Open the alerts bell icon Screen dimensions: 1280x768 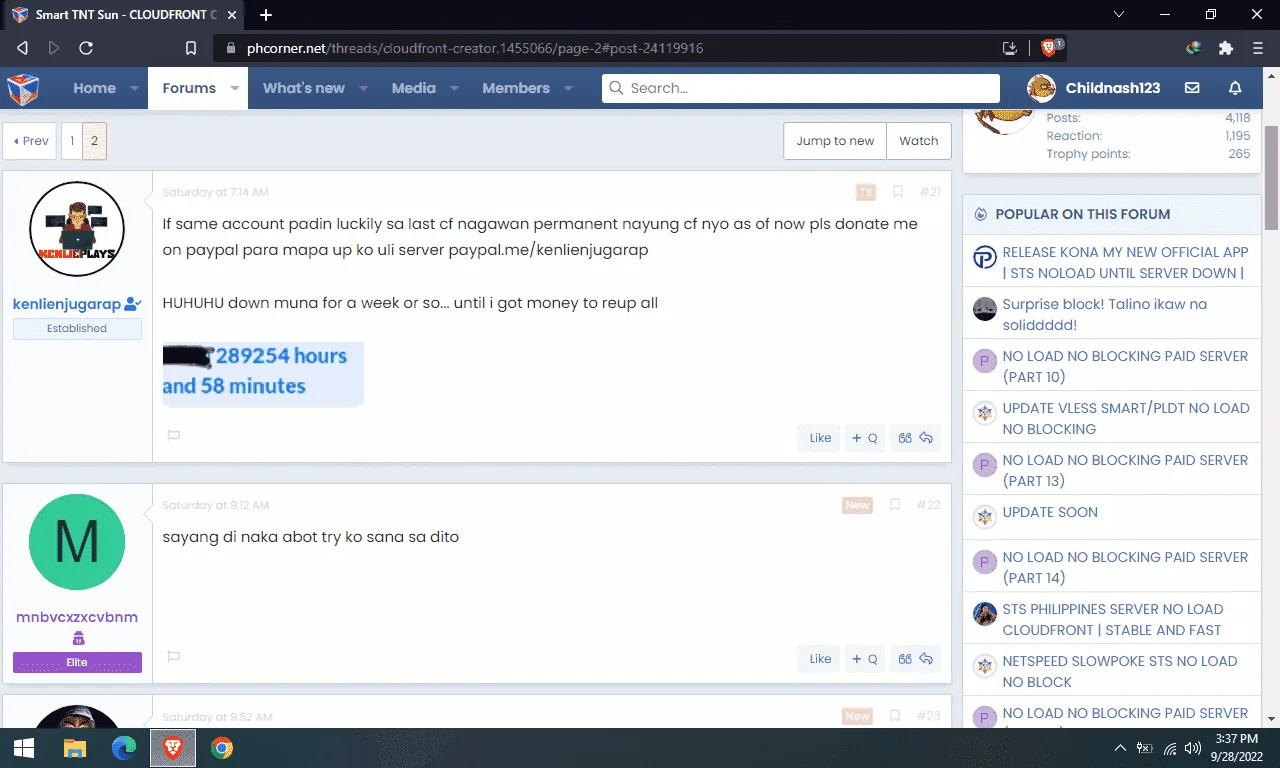point(1235,88)
